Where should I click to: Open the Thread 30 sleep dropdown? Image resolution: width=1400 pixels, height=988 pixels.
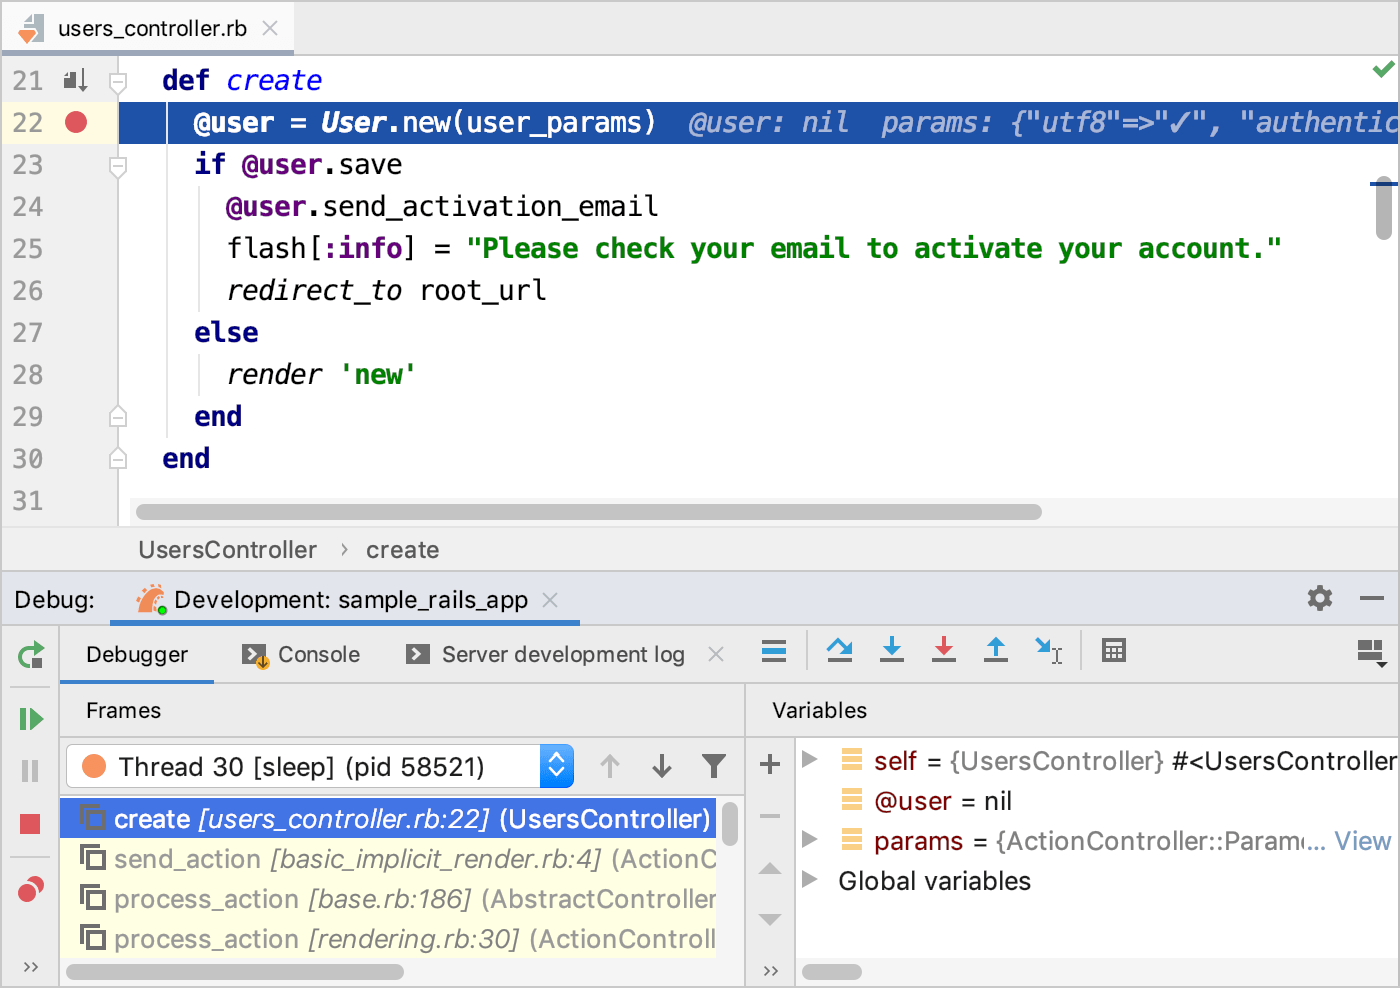point(556,766)
